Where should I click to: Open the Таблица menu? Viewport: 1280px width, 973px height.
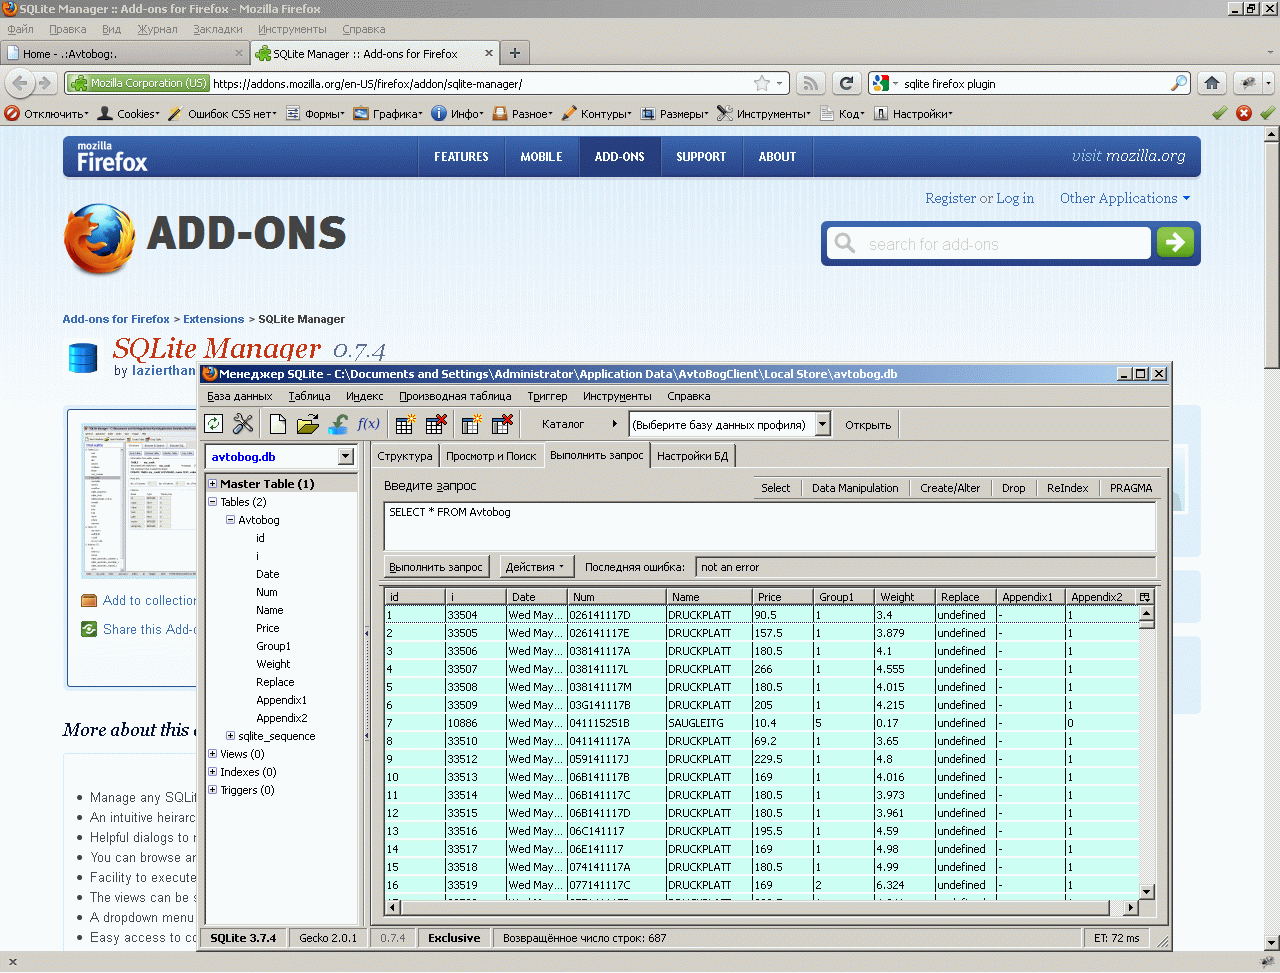309,396
